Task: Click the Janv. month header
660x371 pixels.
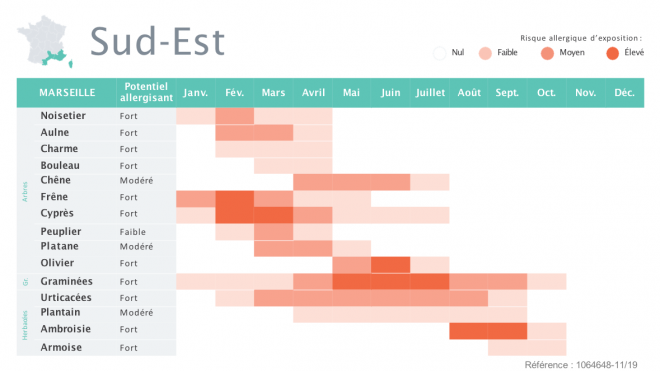Action: click(x=196, y=93)
